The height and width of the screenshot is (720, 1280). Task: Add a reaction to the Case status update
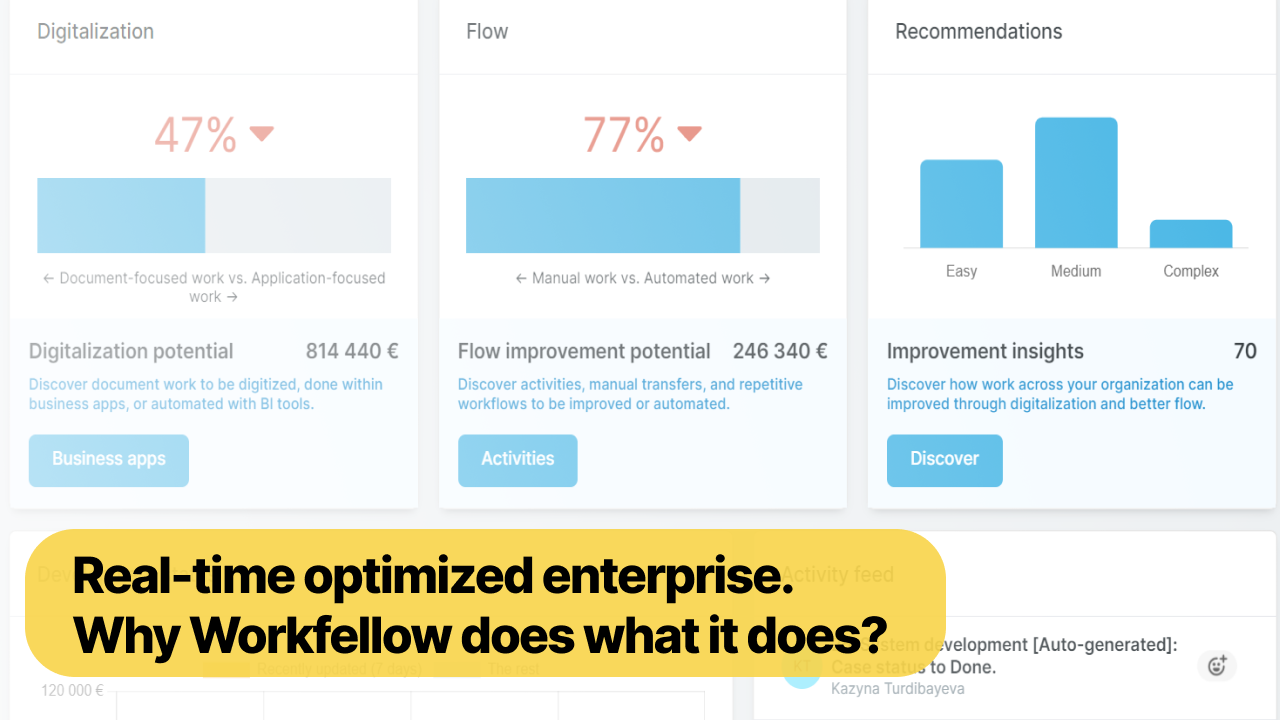pos(1216,665)
